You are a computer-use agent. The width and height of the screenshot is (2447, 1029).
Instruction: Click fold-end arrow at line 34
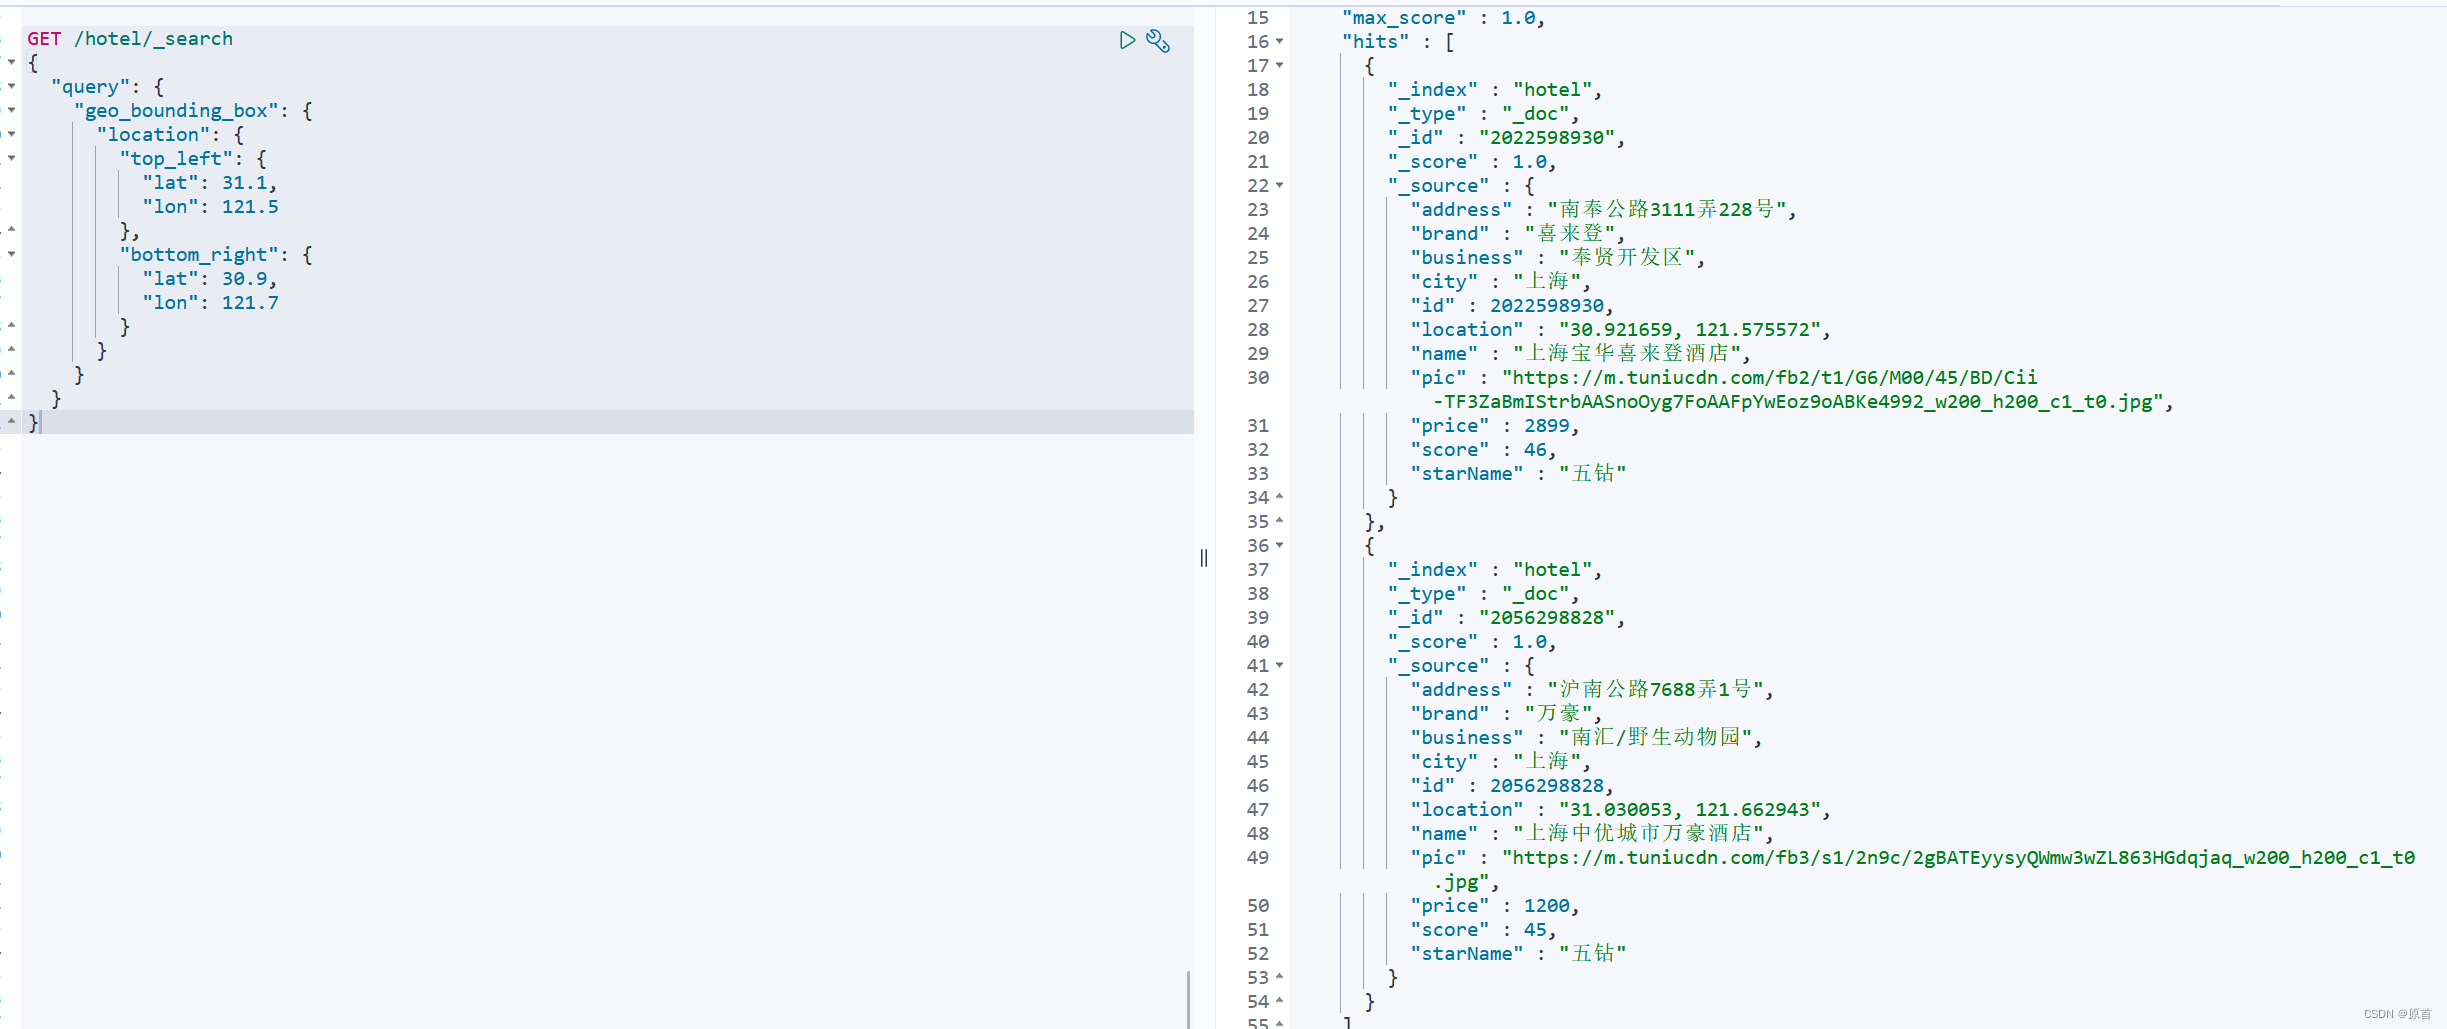(1279, 497)
